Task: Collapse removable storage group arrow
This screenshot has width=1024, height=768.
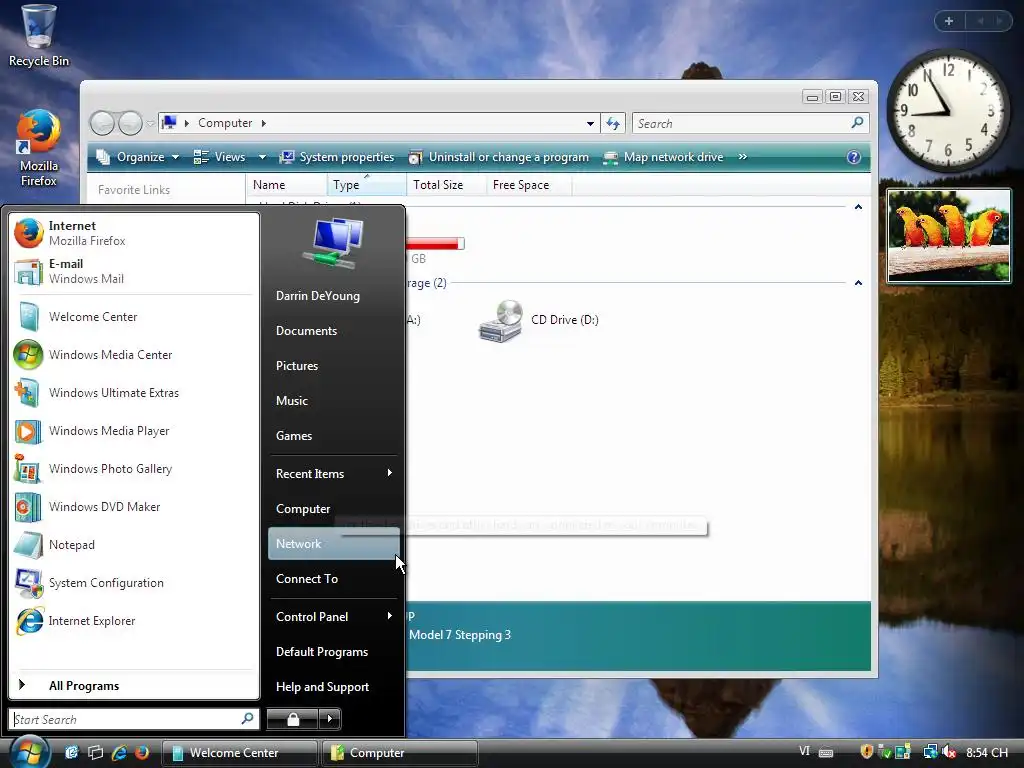Action: pyautogui.click(x=858, y=283)
